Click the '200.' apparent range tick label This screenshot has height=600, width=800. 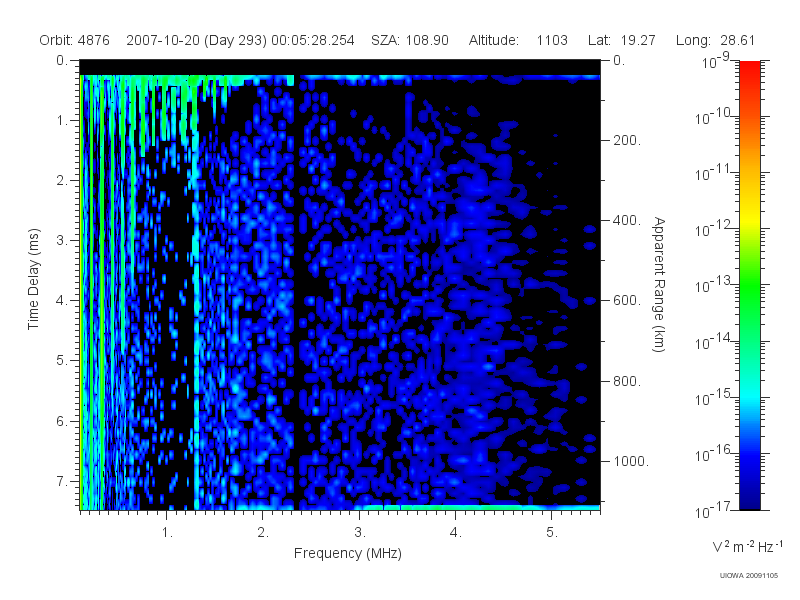627,140
